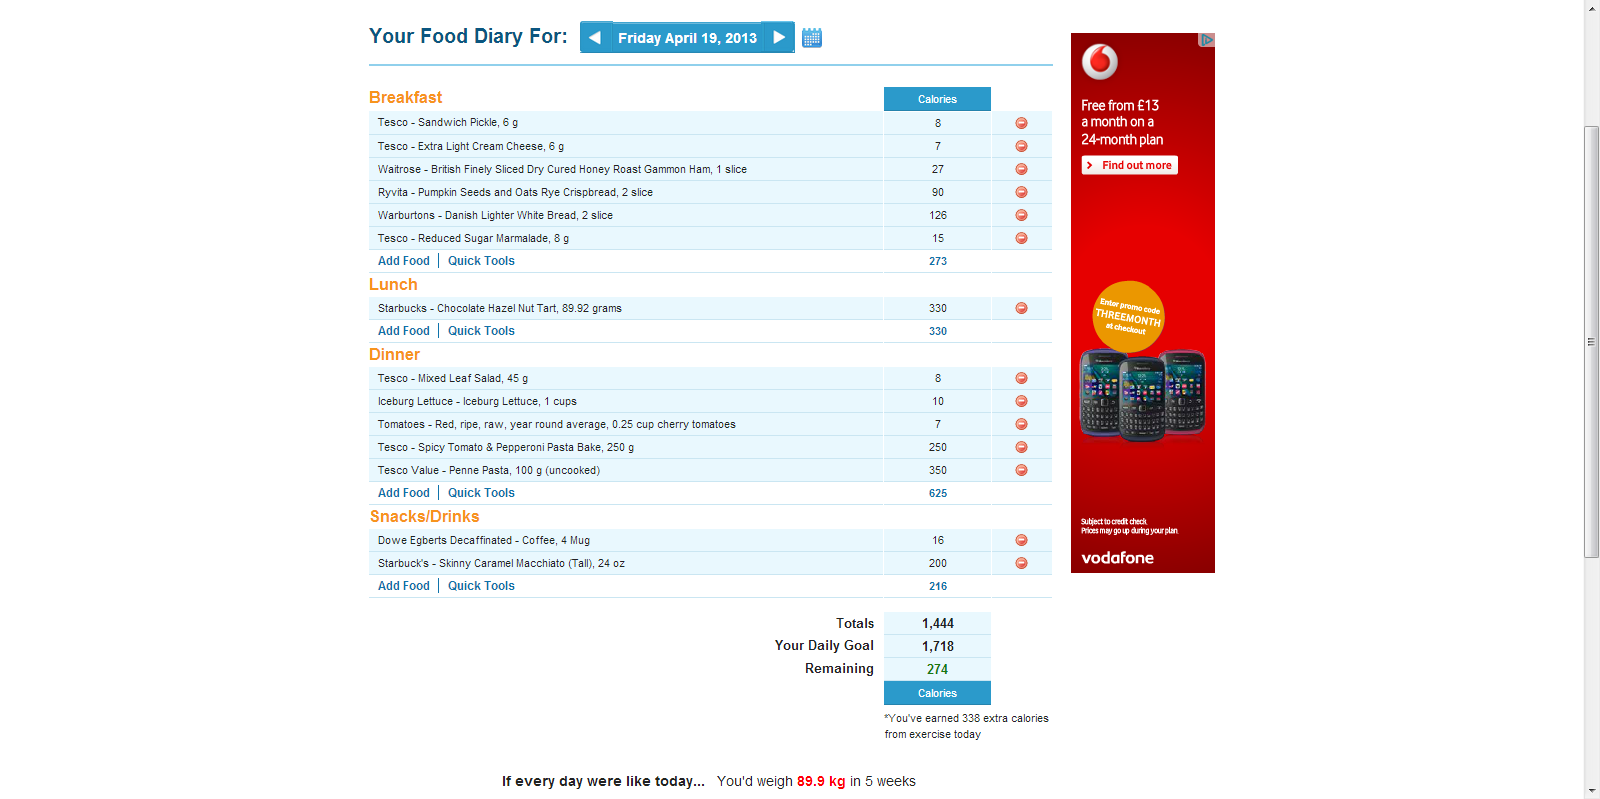Remove Warburtons Danish White Bread entry
Image resolution: width=1600 pixels, height=799 pixels.
tap(1021, 215)
